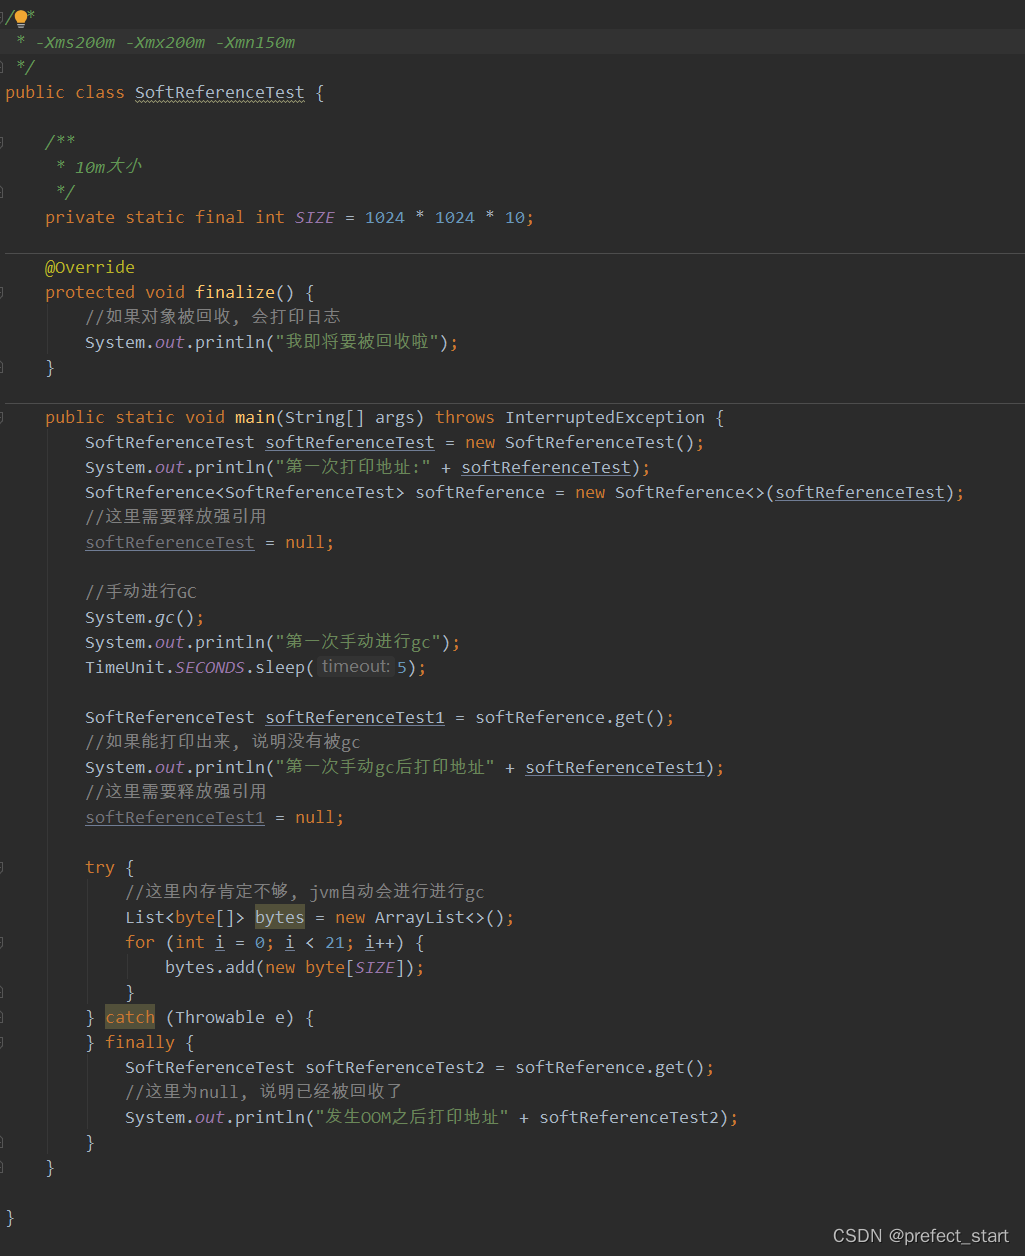
Task: Select class name SoftReferenceTest in the class declaration
Action: tap(220, 92)
